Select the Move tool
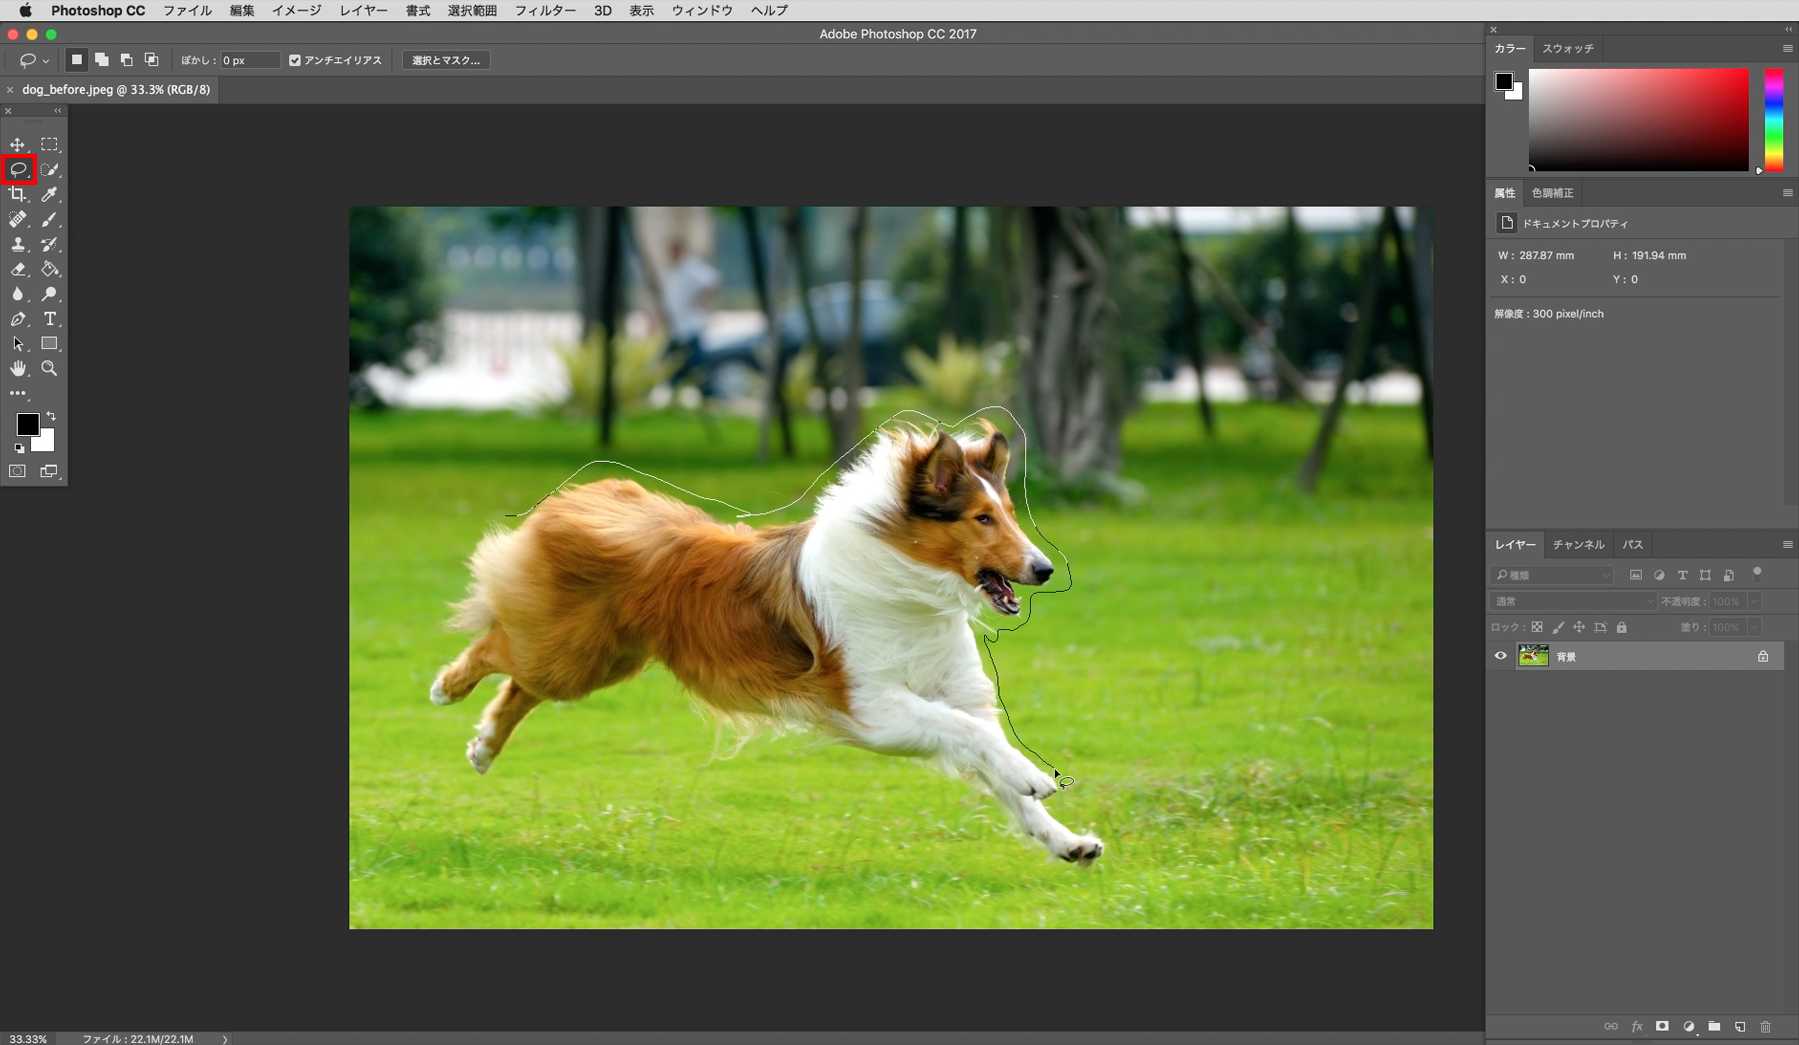Viewport: 1799px width, 1045px height. [17, 143]
